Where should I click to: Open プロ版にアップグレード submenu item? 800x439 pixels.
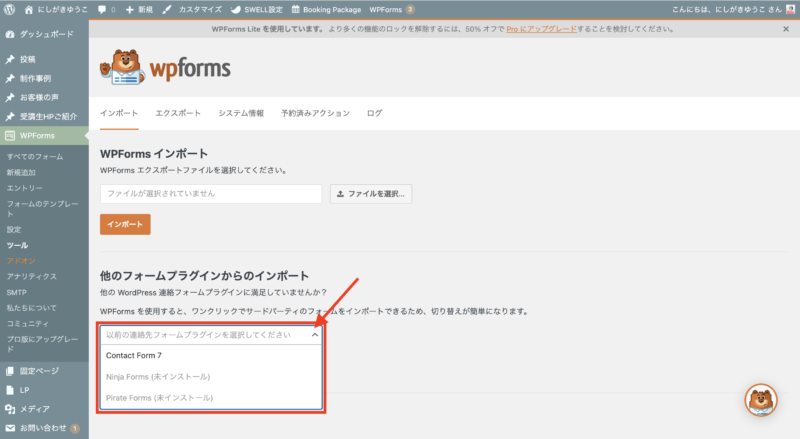(x=42, y=344)
